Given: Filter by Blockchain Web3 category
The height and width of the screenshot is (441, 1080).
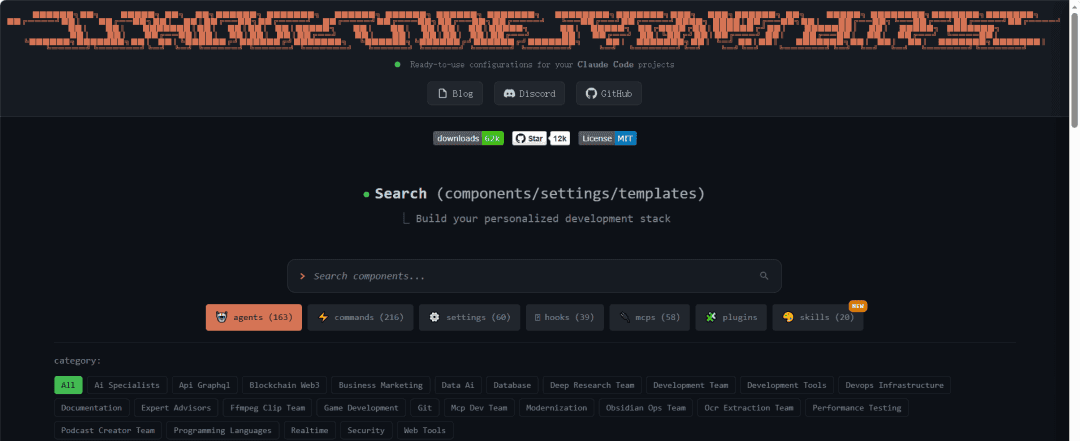Looking at the screenshot, I should coord(284,385).
